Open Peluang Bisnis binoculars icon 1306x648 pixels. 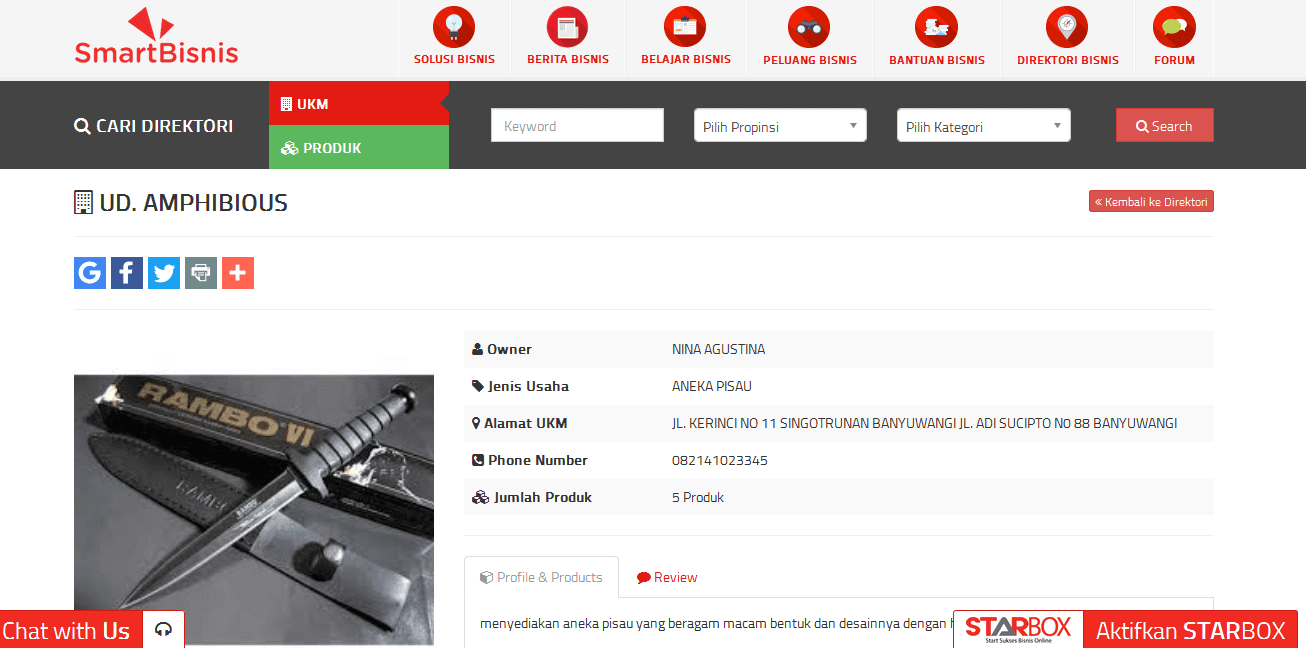[809, 27]
